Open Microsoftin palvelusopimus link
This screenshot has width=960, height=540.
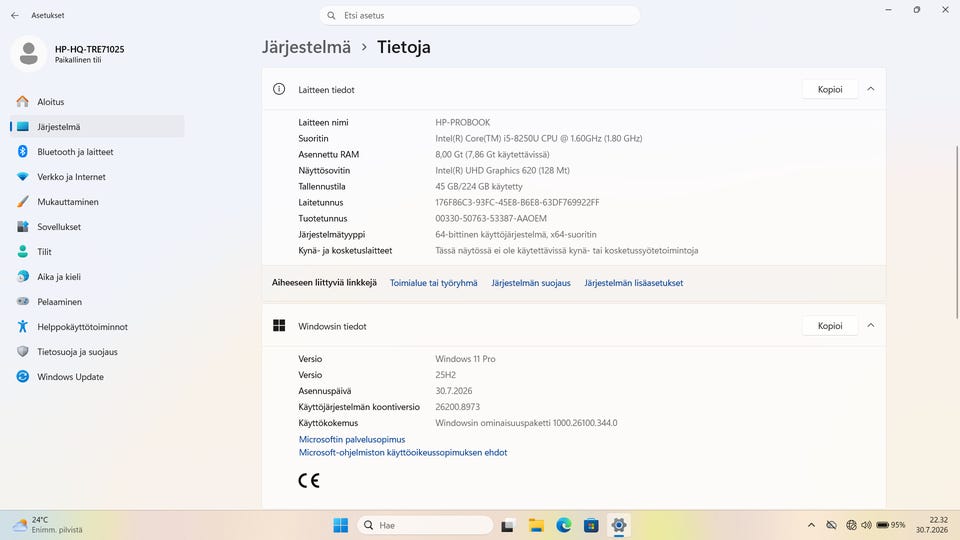coord(352,440)
